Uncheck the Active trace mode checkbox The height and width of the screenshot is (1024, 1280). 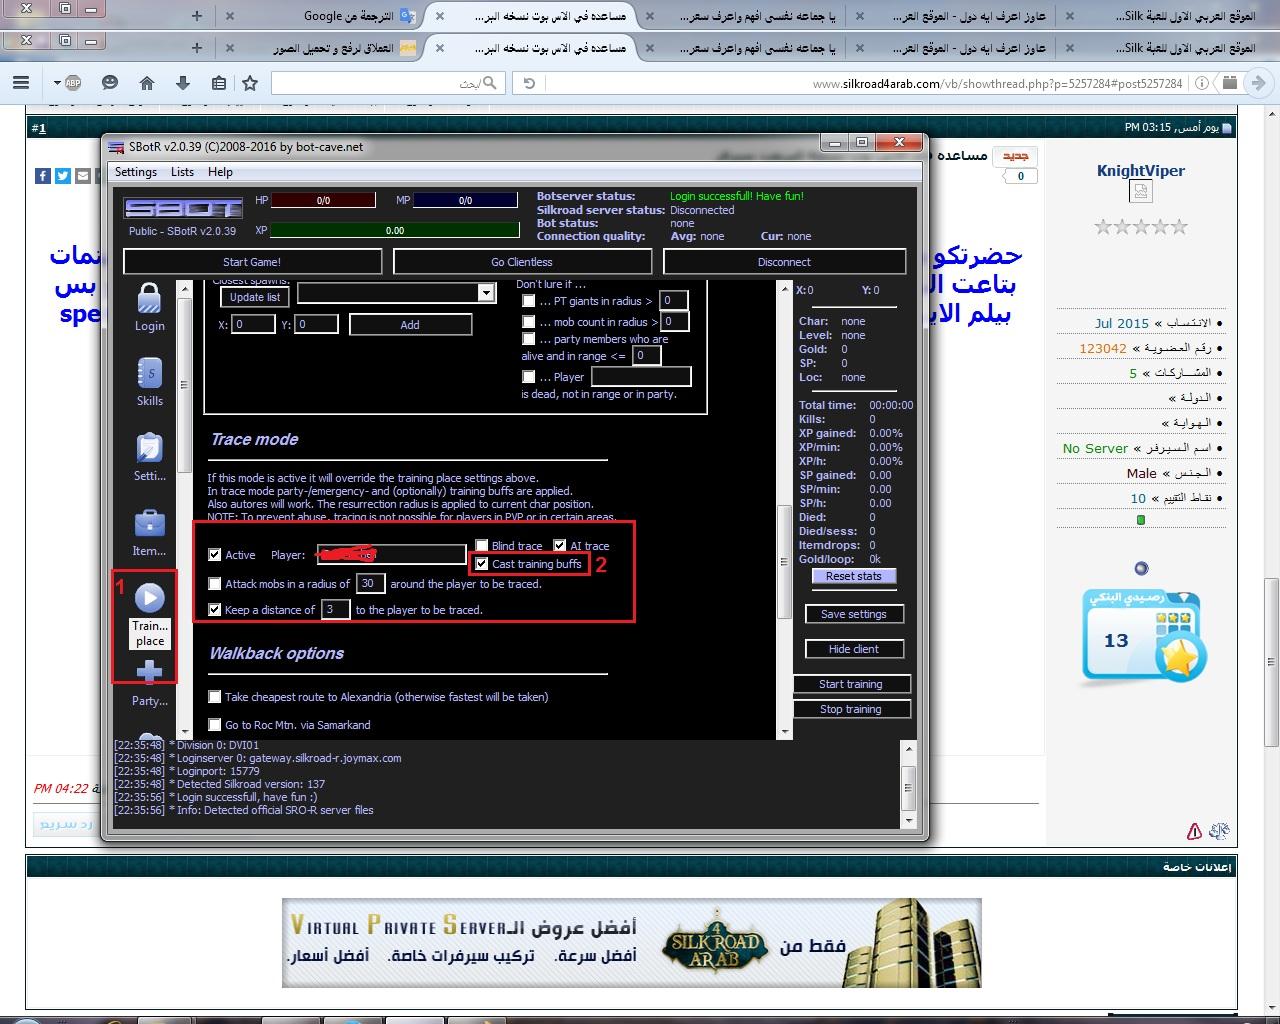215,555
